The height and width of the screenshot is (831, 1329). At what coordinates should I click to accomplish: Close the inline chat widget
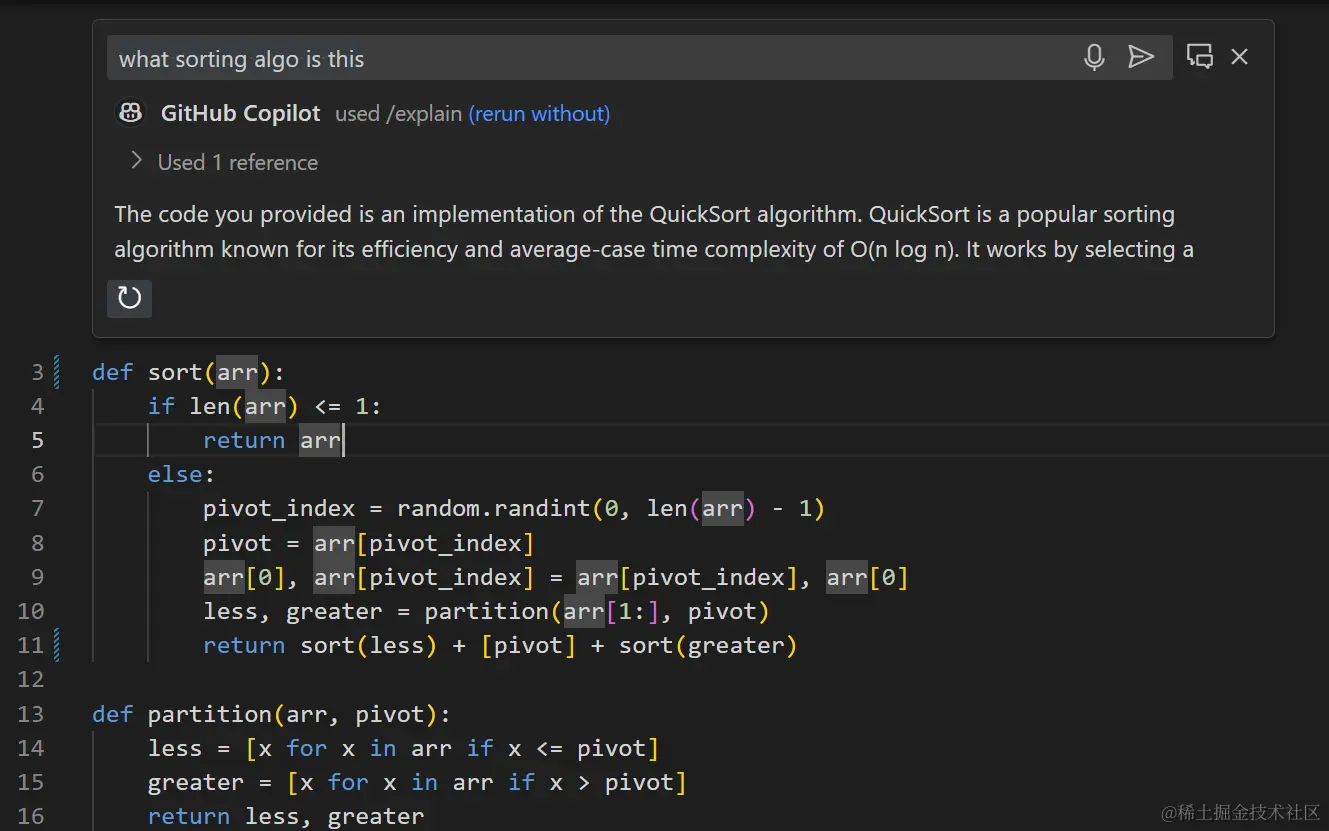(1239, 57)
